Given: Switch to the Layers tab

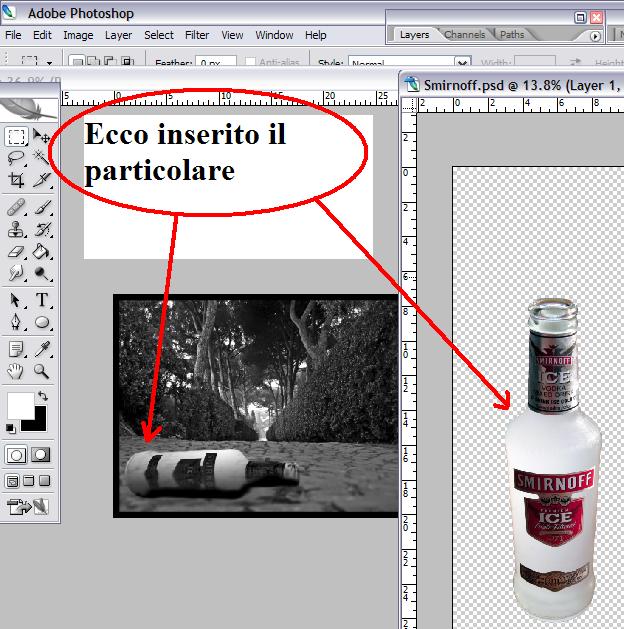Looking at the screenshot, I should point(414,35).
